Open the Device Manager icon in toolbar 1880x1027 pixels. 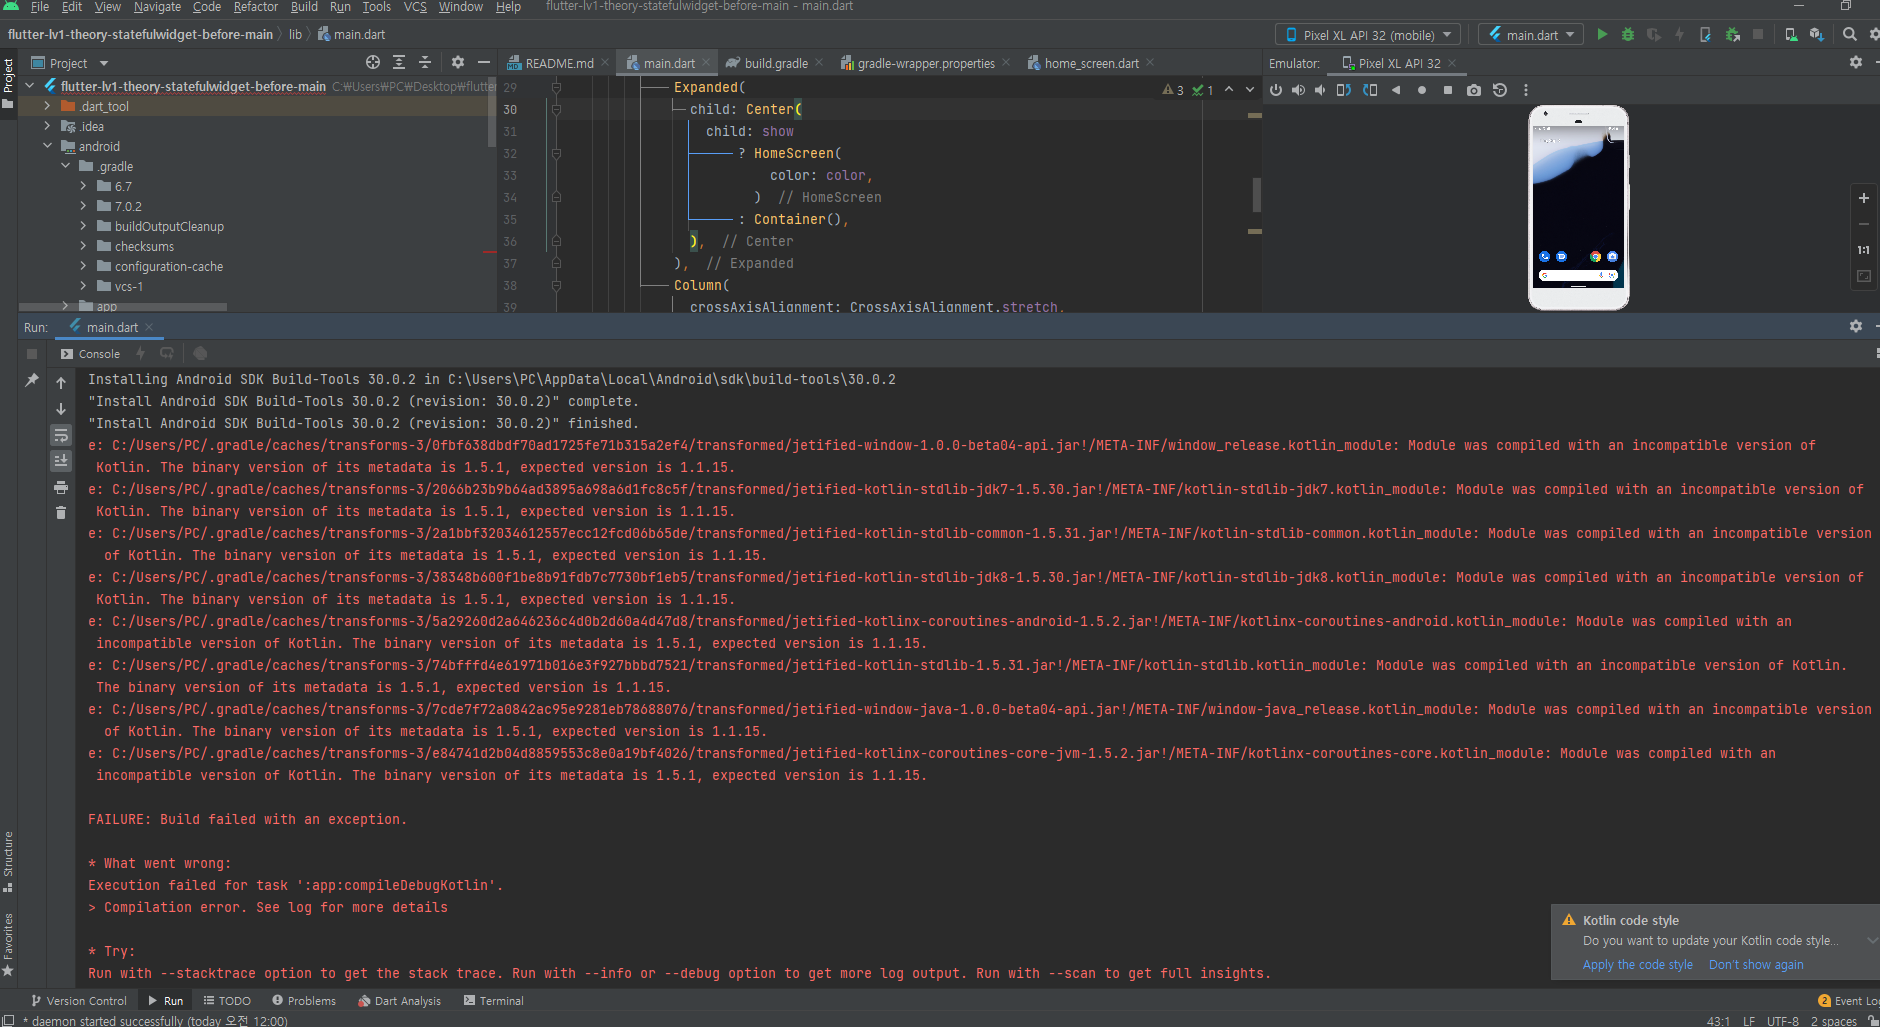(x=1791, y=34)
